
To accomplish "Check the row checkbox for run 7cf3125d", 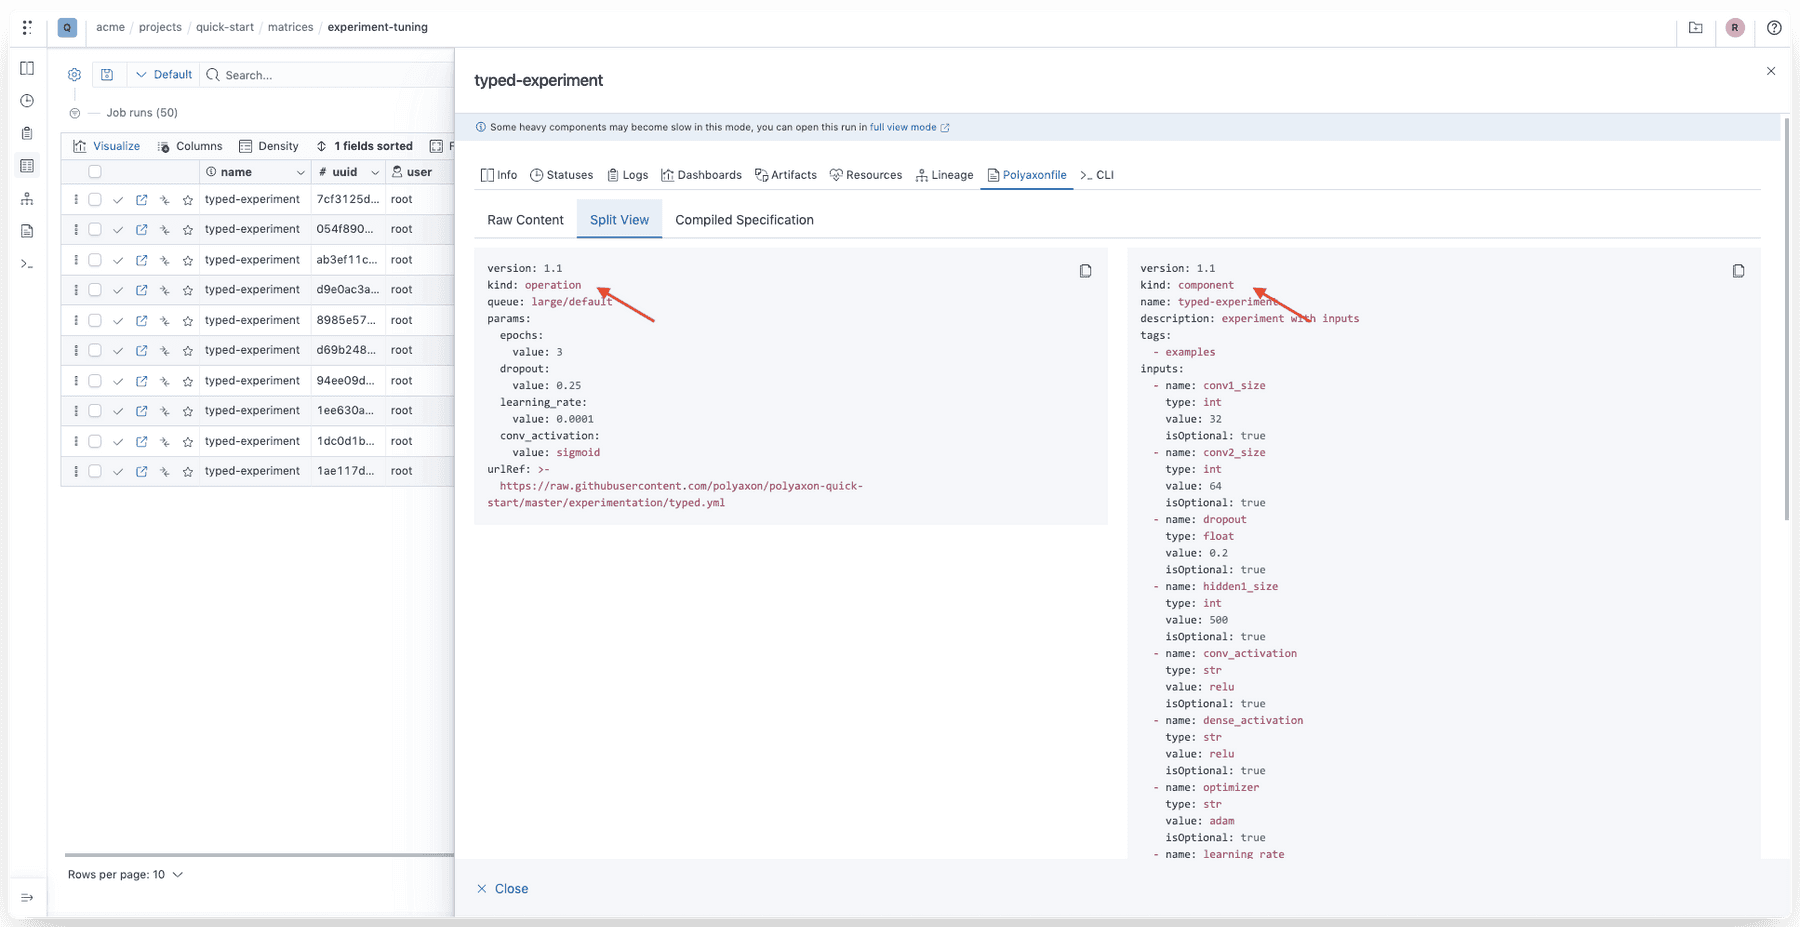I will 94,199.
